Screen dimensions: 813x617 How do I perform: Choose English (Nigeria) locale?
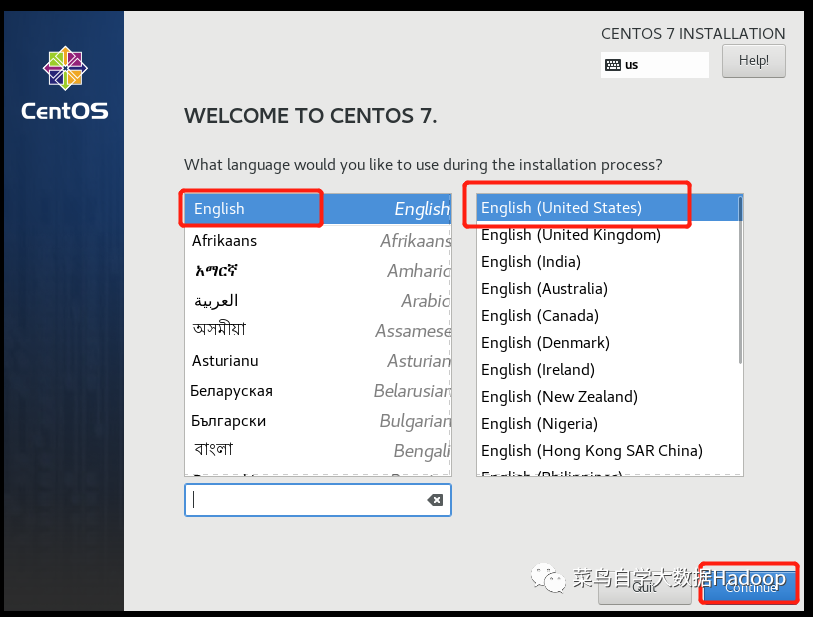pyautogui.click(x=607, y=424)
